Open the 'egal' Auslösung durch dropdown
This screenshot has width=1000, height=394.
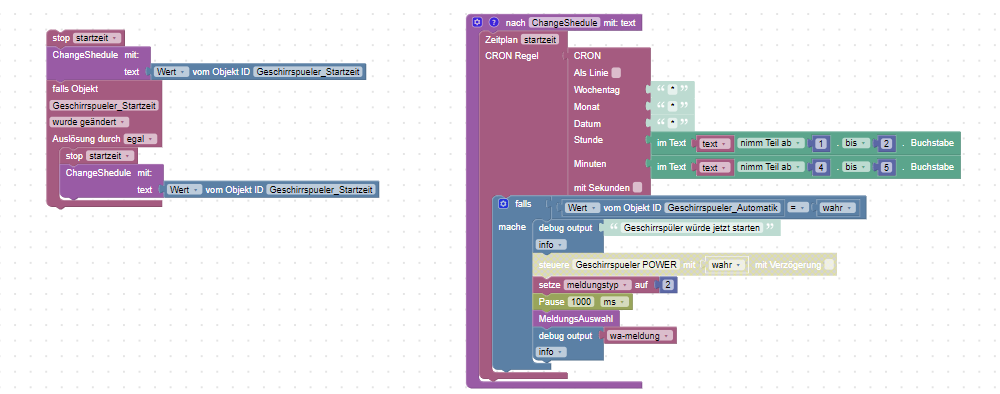tap(140, 138)
